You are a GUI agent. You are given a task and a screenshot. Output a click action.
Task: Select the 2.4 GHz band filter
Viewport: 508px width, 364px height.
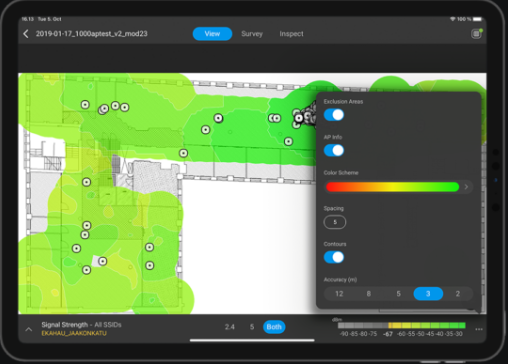point(230,327)
